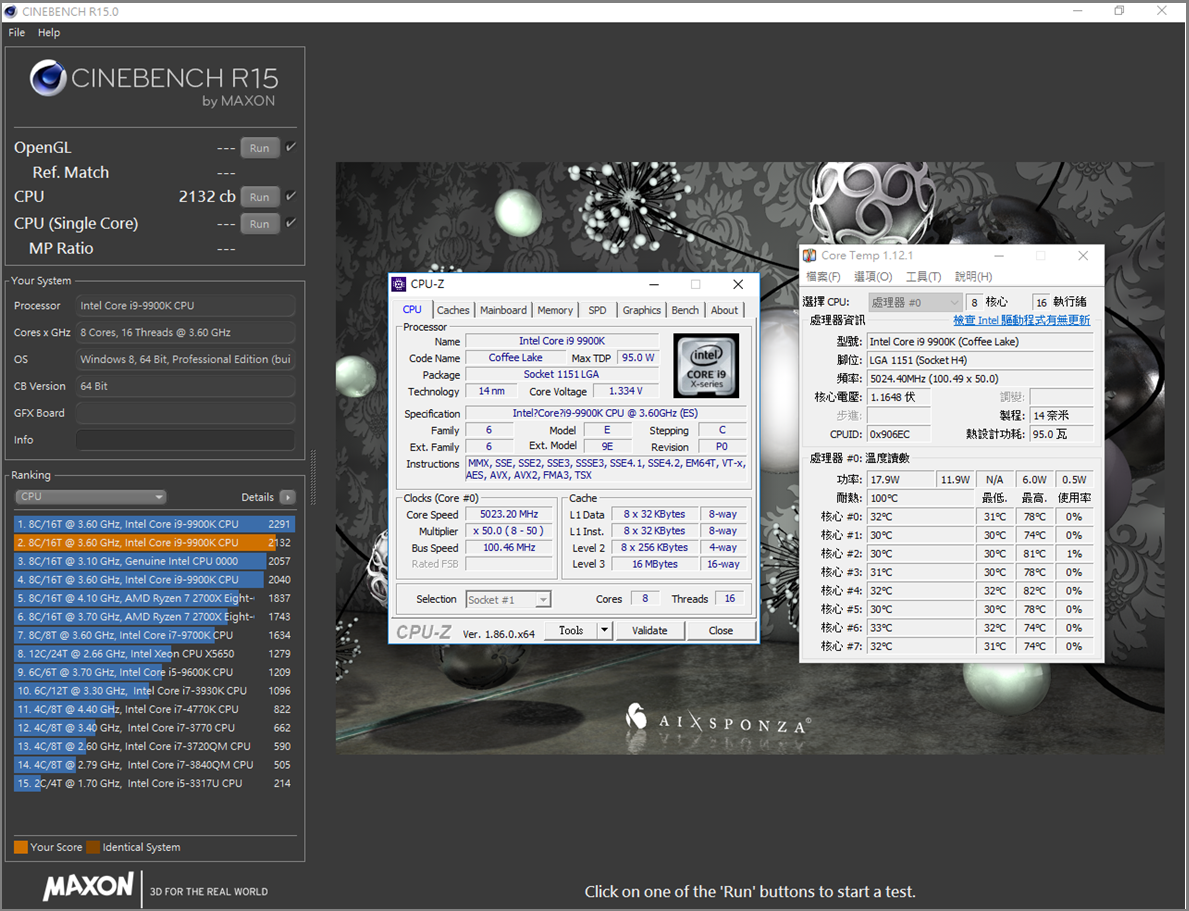Switch to the About tab in CPU-Z
Image resolution: width=1189 pixels, height=911 pixels.
click(x=724, y=310)
